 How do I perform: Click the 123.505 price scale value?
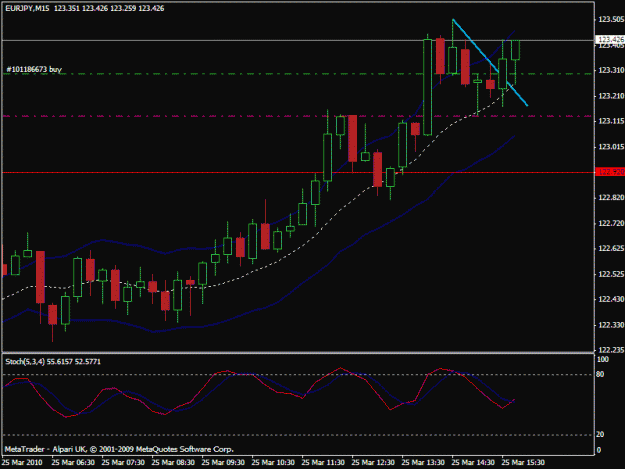(611, 20)
